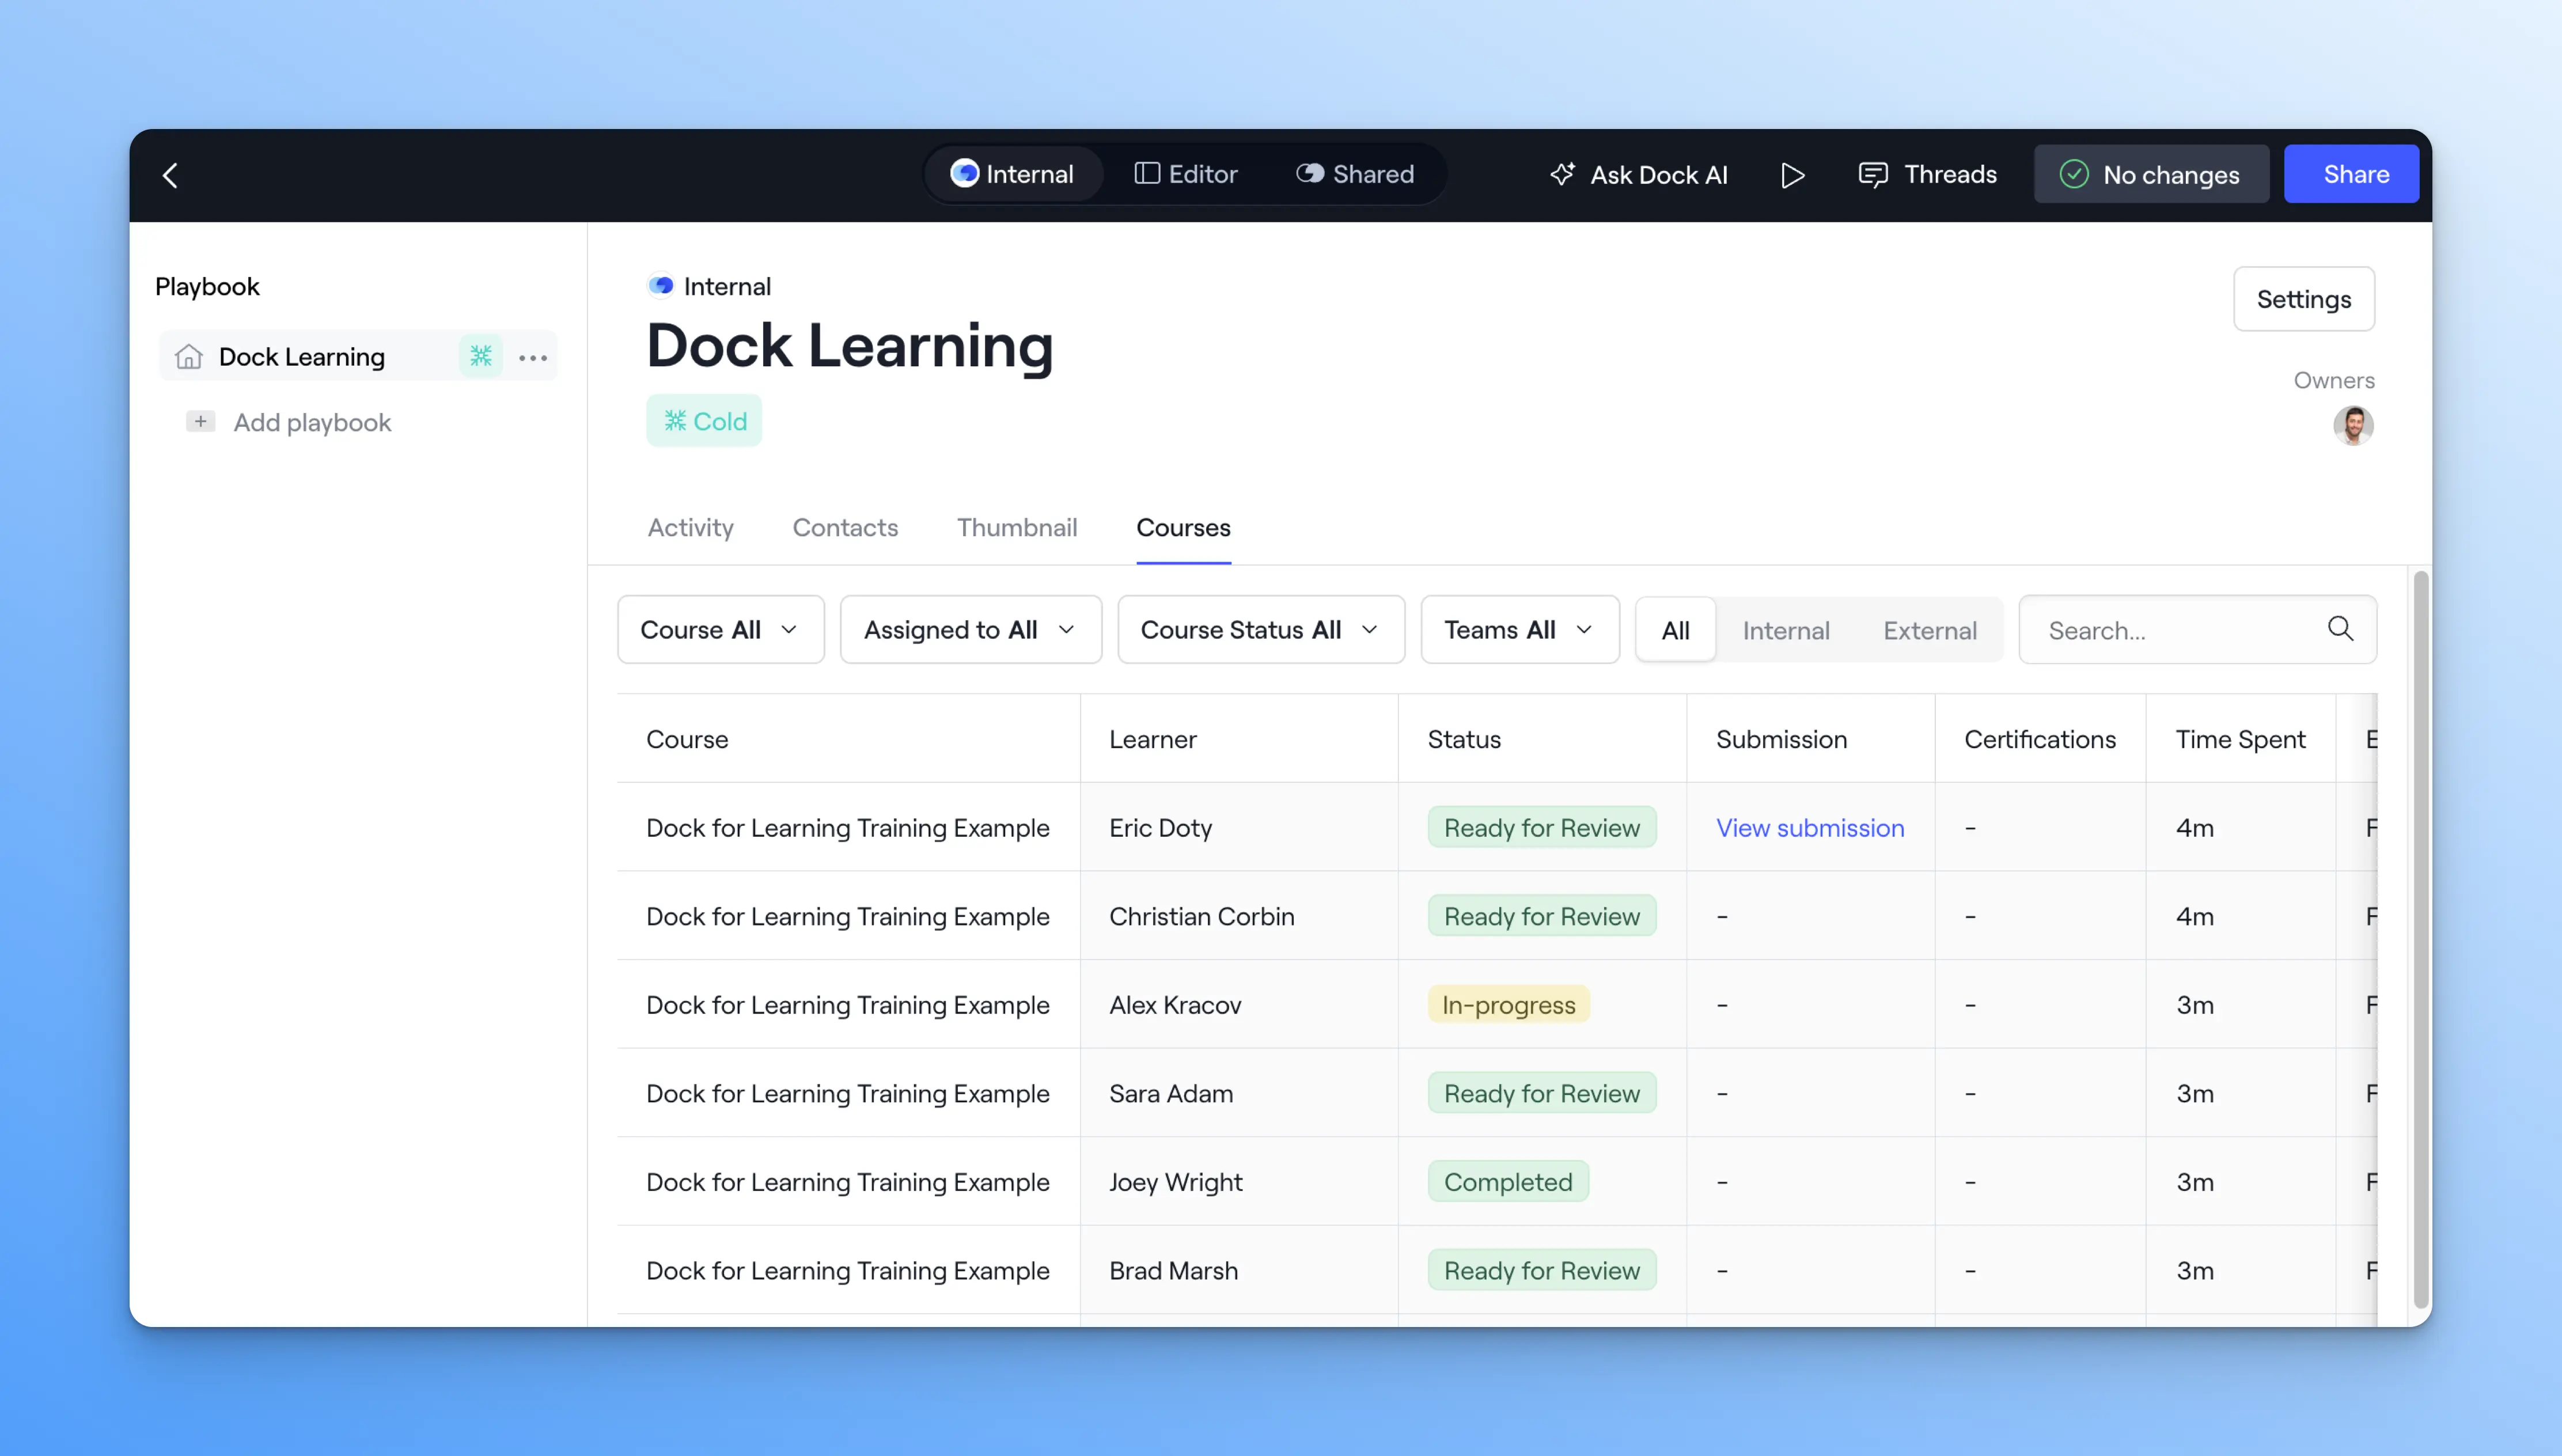Open Dock Learning playbook more options menu
This screenshot has width=2562, height=1456.
click(x=533, y=357)
